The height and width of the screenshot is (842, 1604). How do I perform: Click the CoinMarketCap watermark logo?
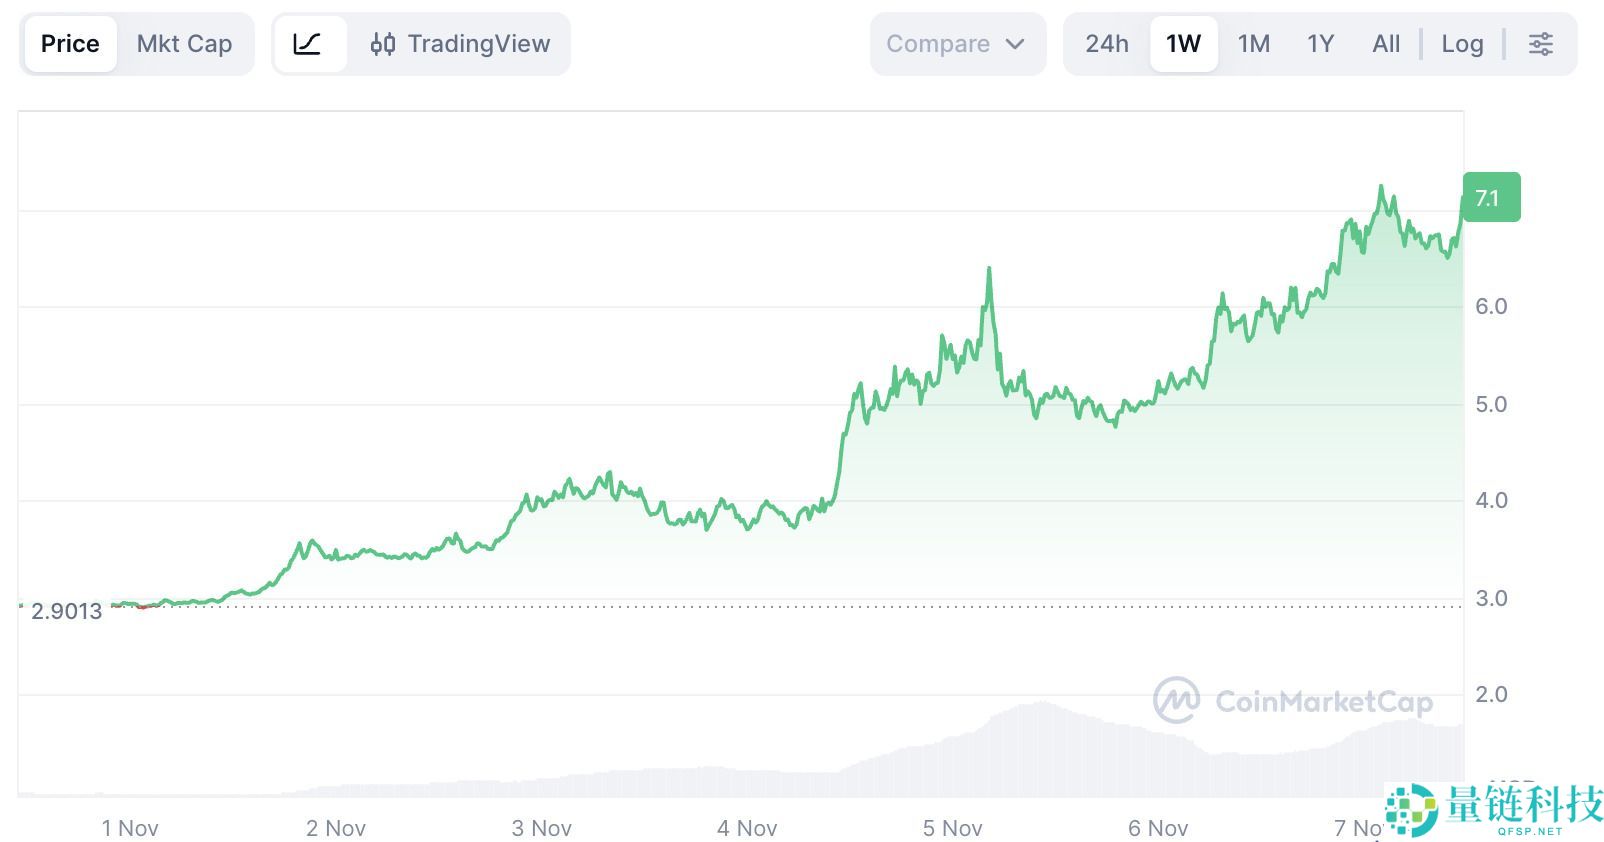tap(1293, 701)
